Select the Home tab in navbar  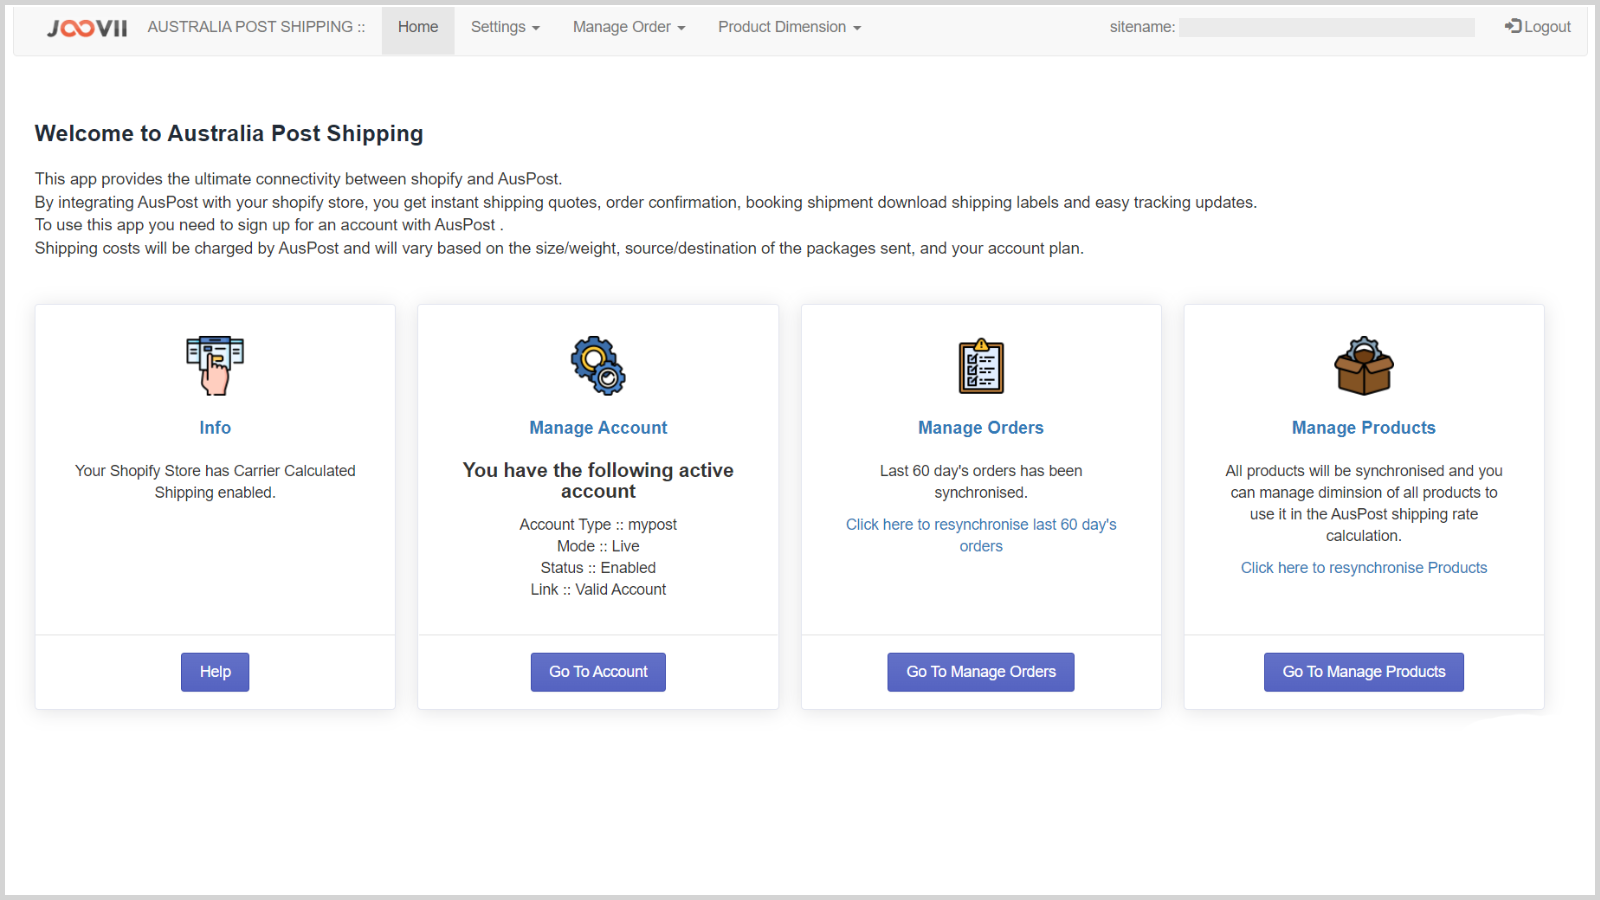418,27
